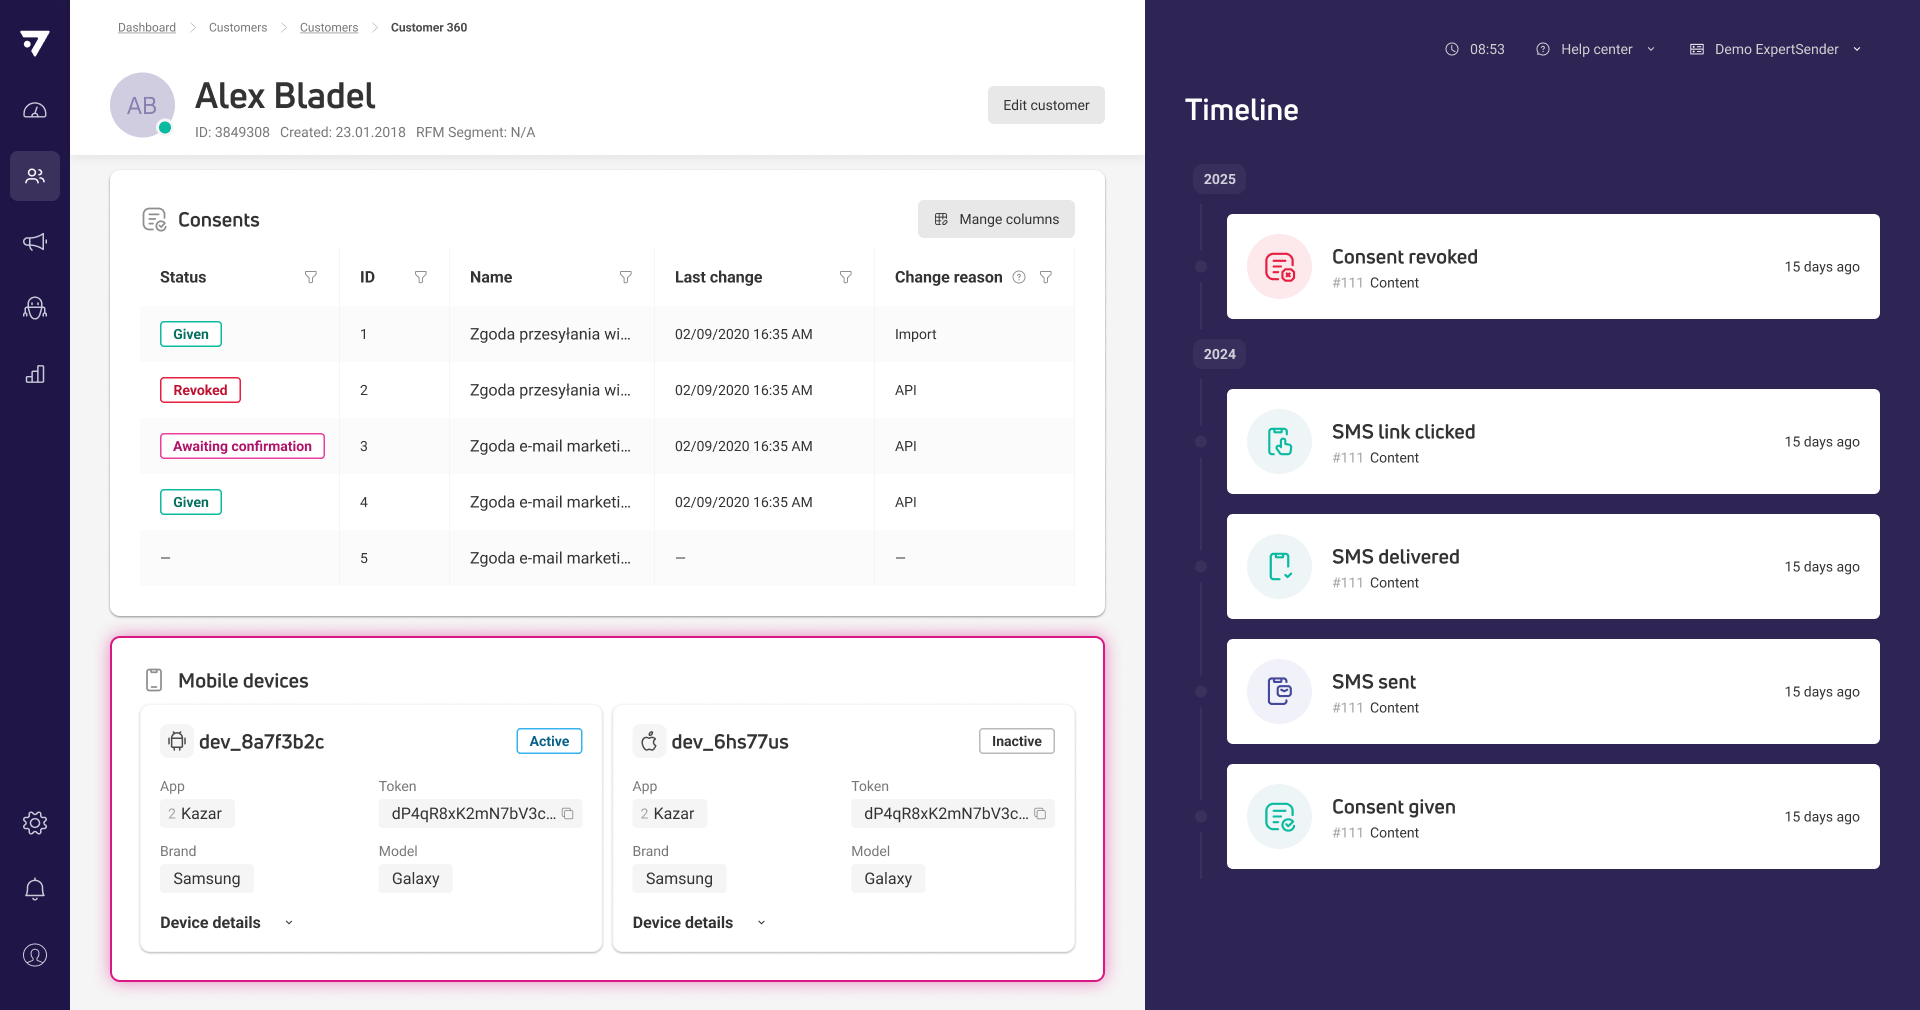Open Demo ExpertSender account dropdown
This screenshot has width=1920, height=1010.
point(1776,49)
